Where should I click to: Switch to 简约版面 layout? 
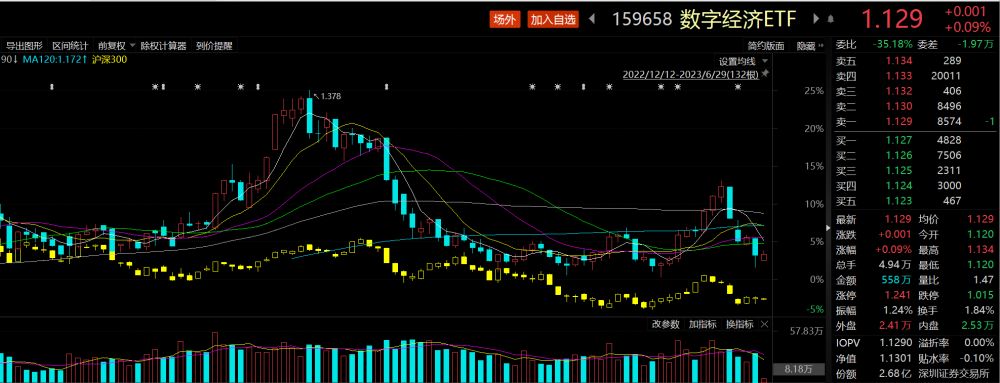(x=766, y=46)
